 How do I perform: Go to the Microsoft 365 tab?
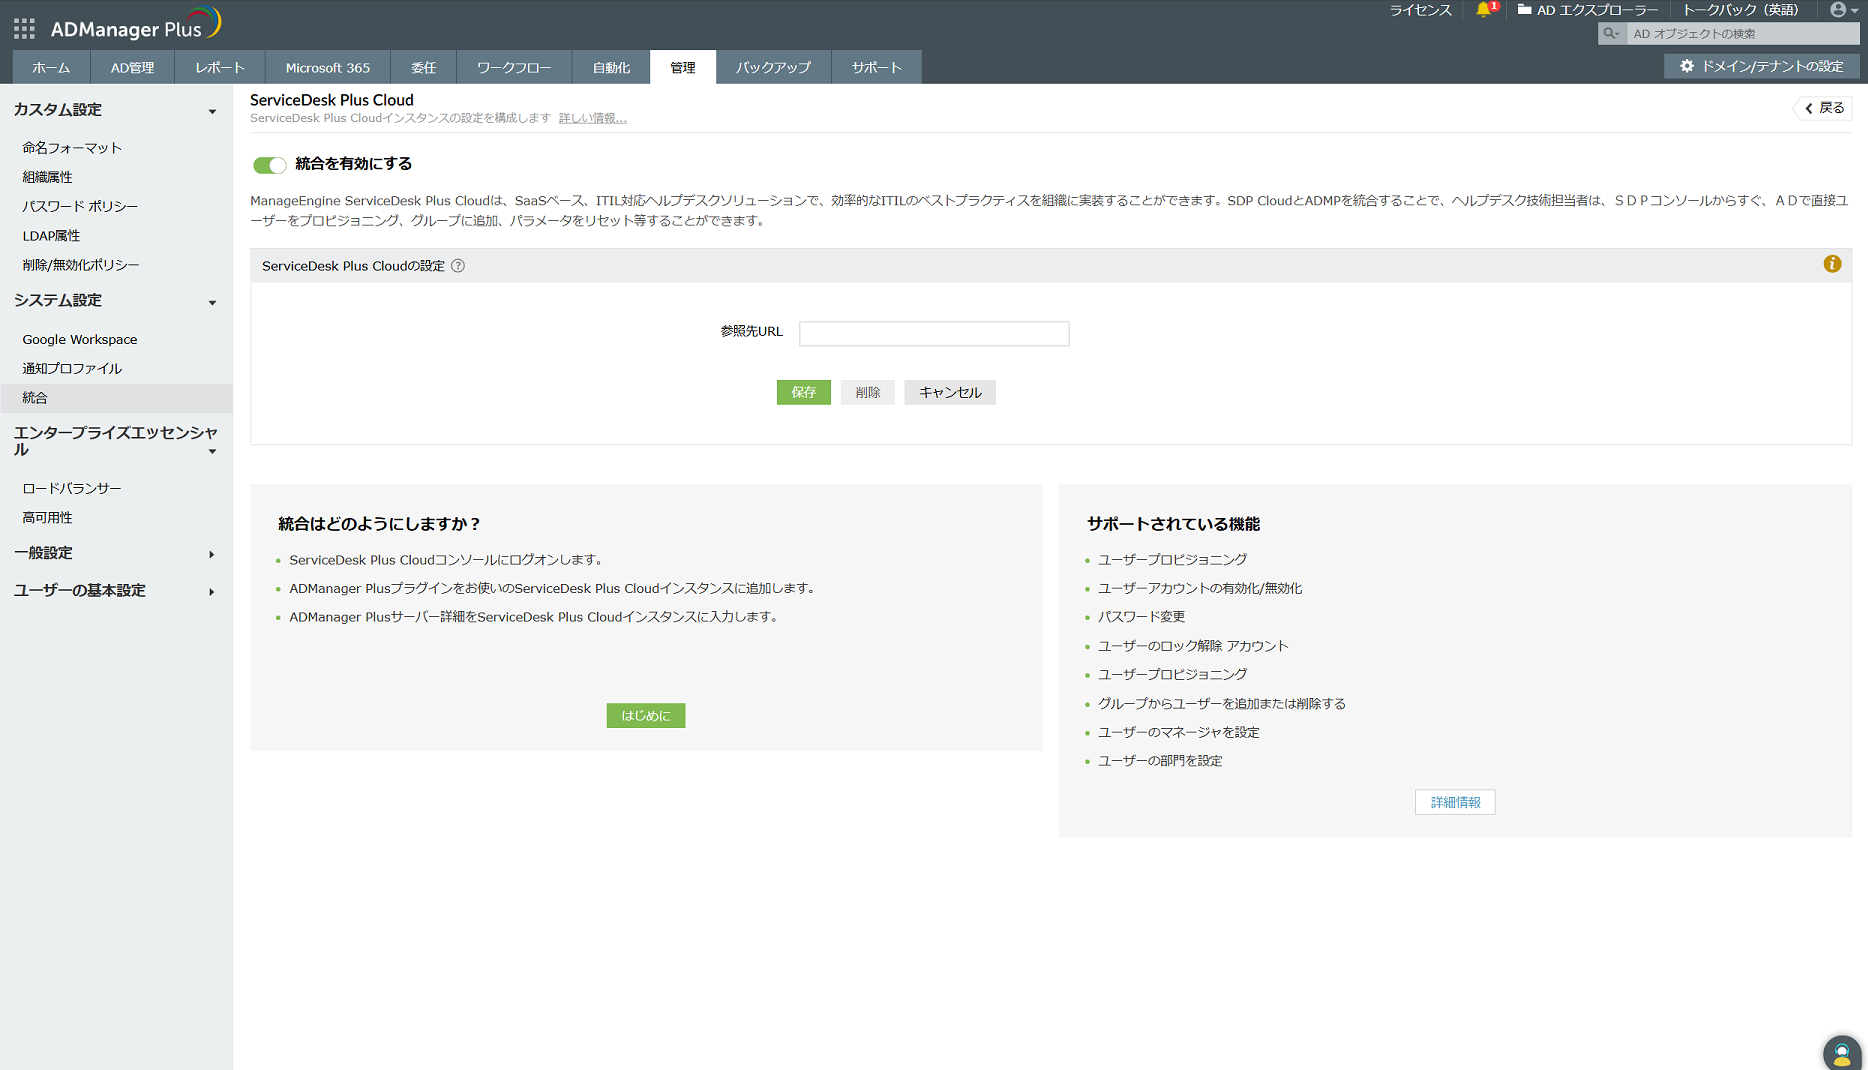[x=328, y=67]
